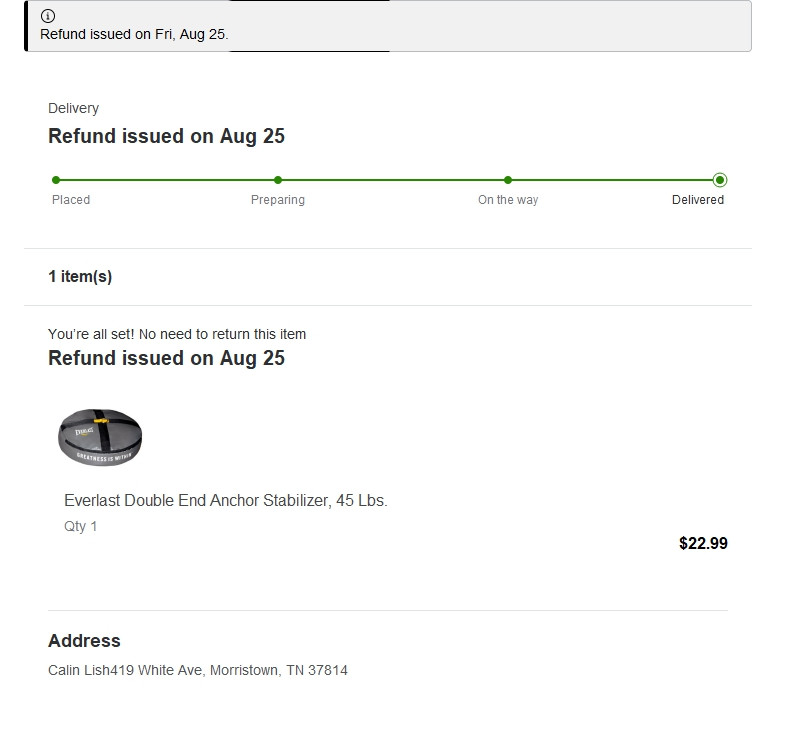Click the 1 item(s) section header
The image size is (800, 746).
tap(80, 277)
